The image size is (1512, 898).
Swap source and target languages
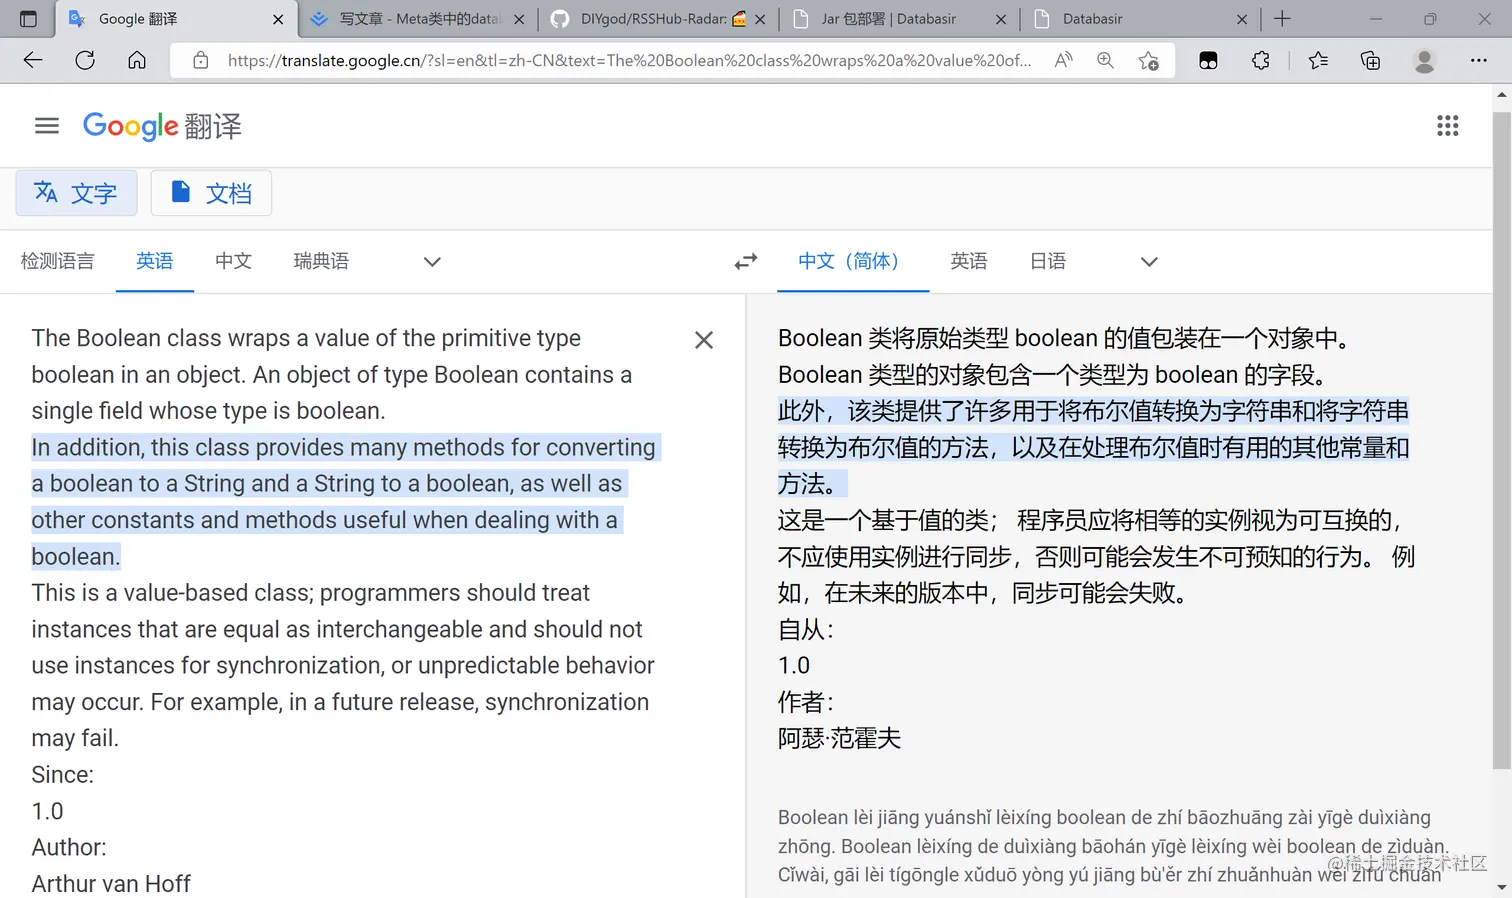click(746, 262)
